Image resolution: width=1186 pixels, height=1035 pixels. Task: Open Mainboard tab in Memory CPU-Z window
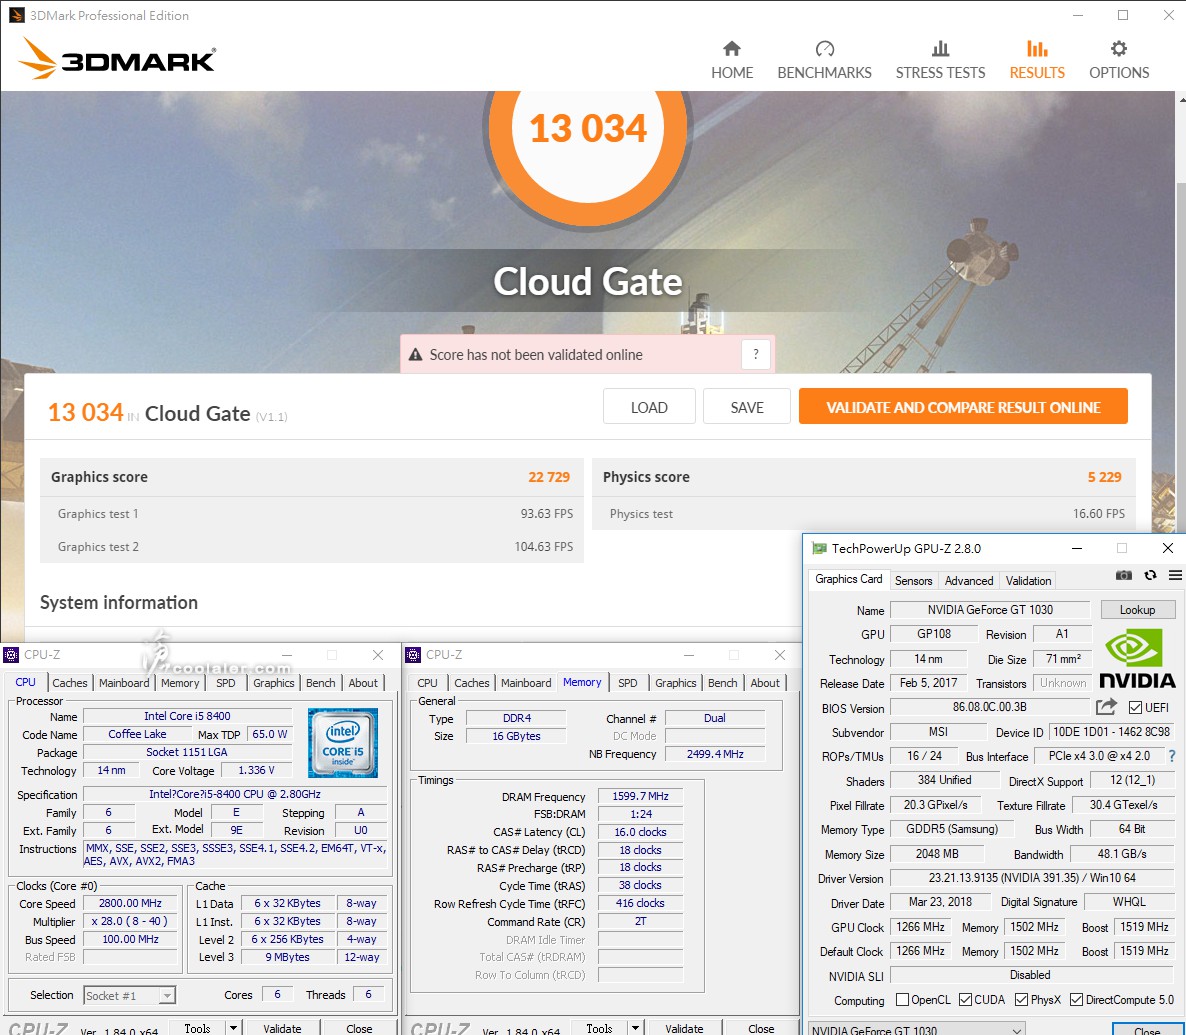(526, 682)
